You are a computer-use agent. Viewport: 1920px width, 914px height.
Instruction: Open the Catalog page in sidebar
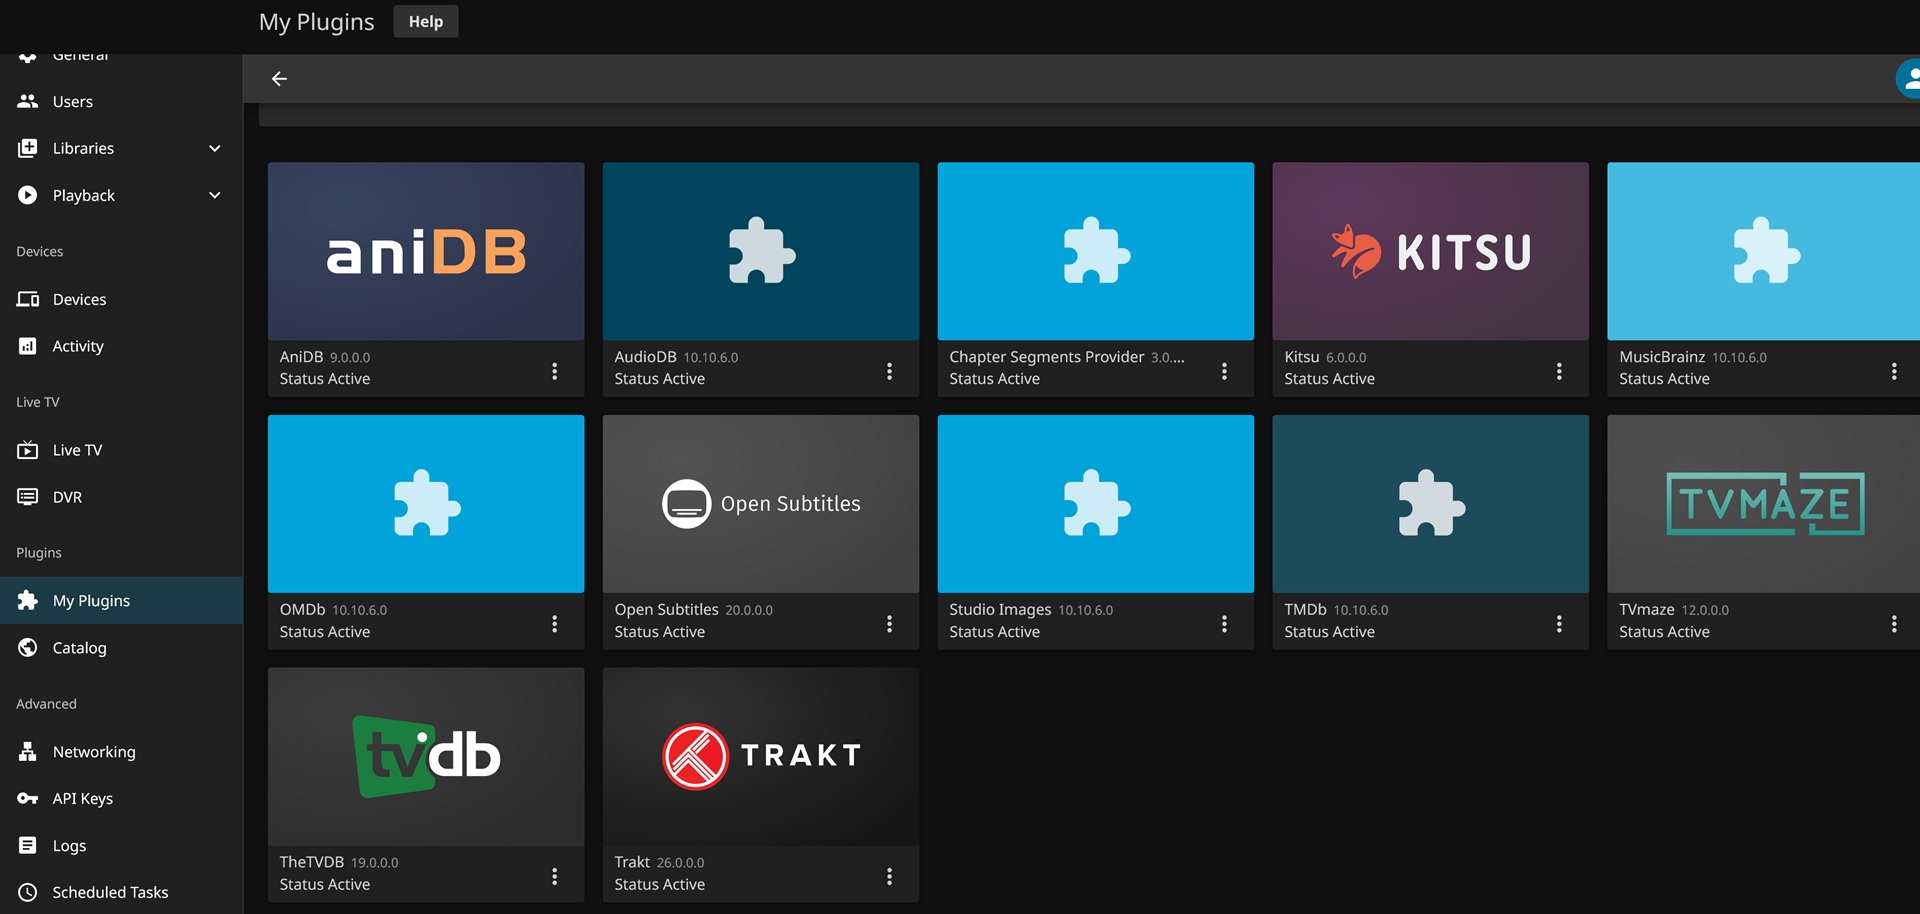click(79, 648)
